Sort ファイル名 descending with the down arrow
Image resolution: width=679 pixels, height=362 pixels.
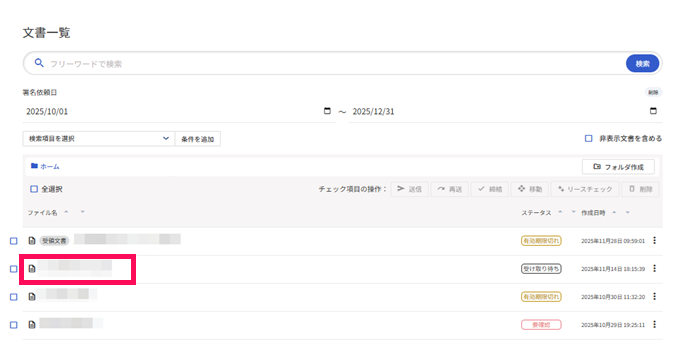click(x=82, y=212)
